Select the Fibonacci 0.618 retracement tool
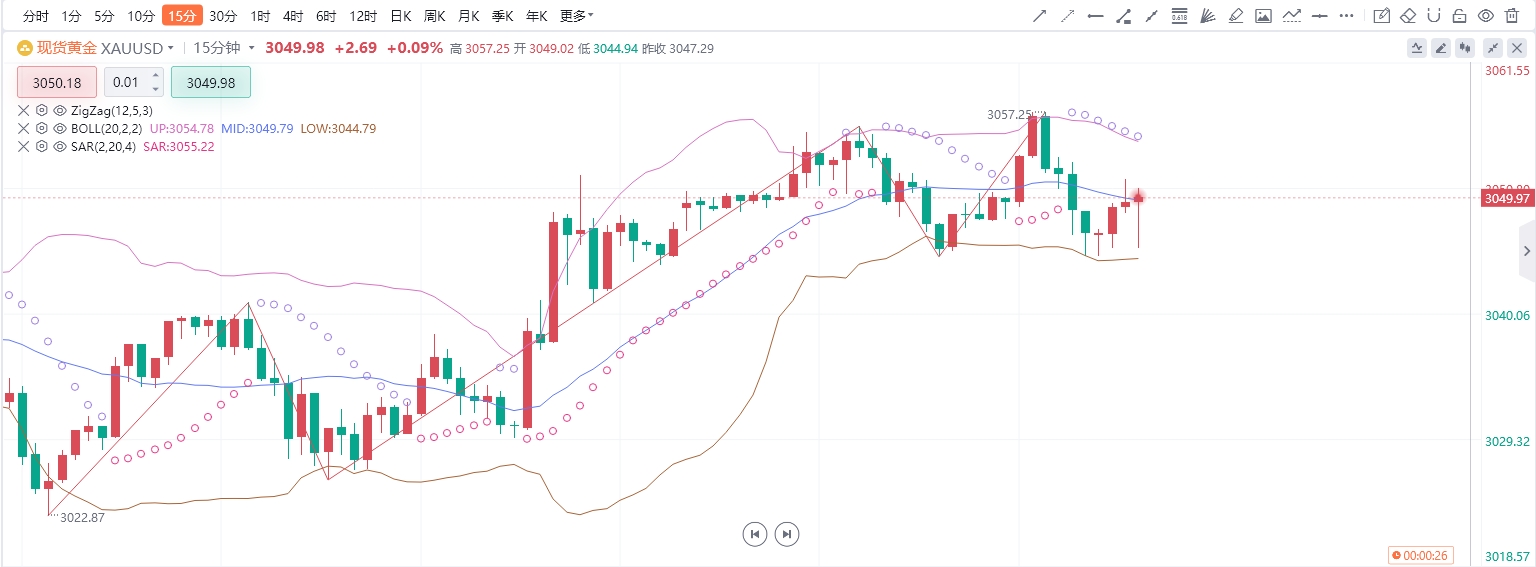 click(1179, 16)
